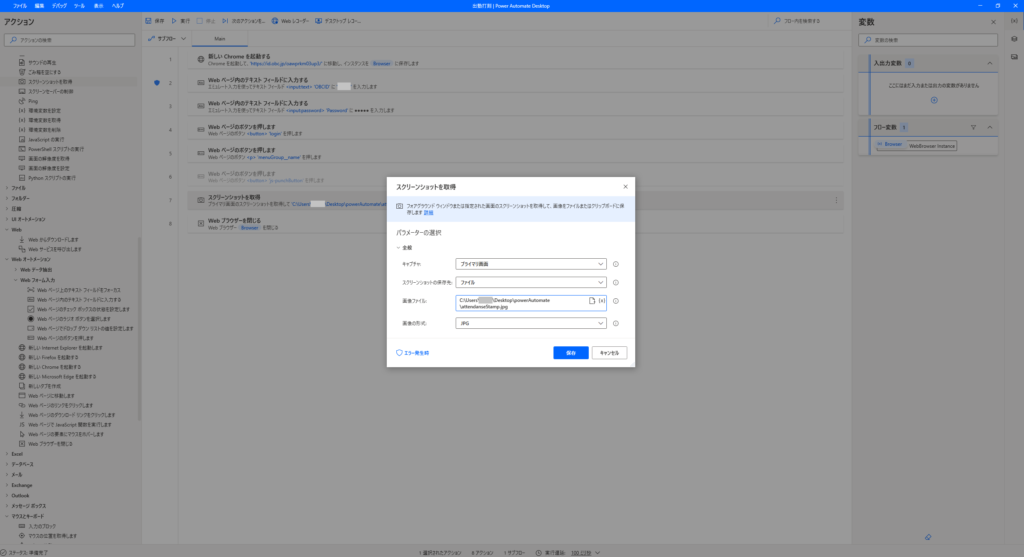Run the flow with 実行 button

coord(181,21)
